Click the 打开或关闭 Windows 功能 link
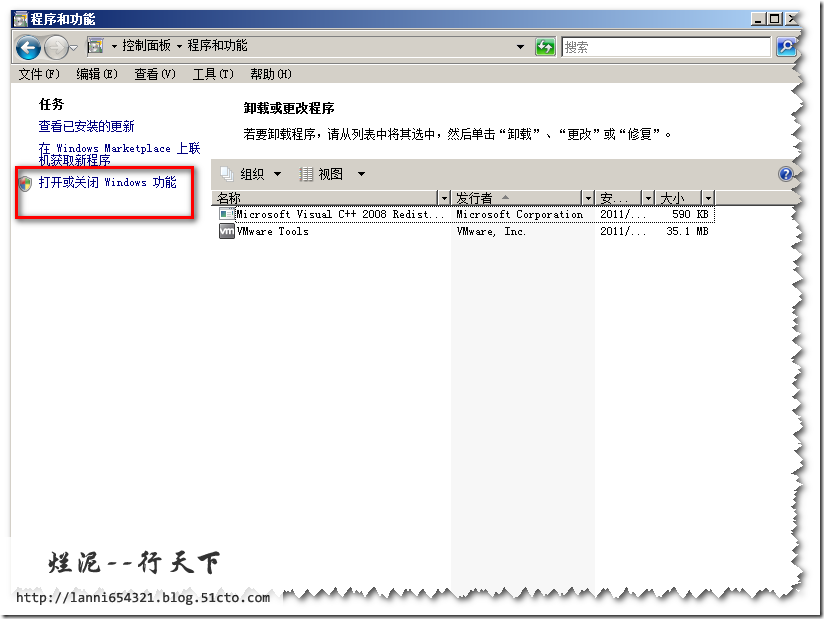The width and height of the screenshot is (824, 619). point(107,183)
